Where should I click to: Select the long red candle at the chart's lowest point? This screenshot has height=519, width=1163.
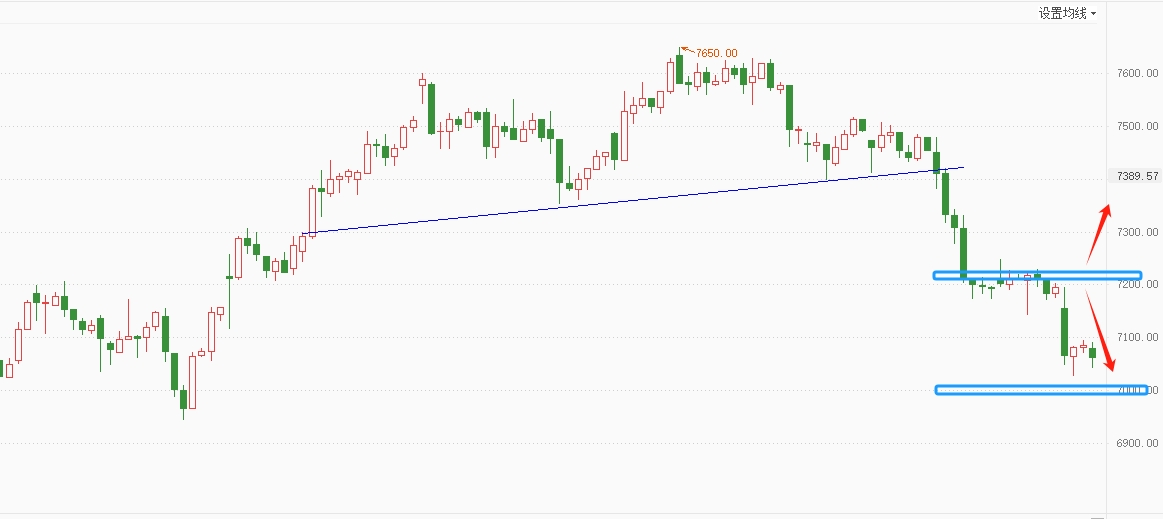tap(193, 382)
